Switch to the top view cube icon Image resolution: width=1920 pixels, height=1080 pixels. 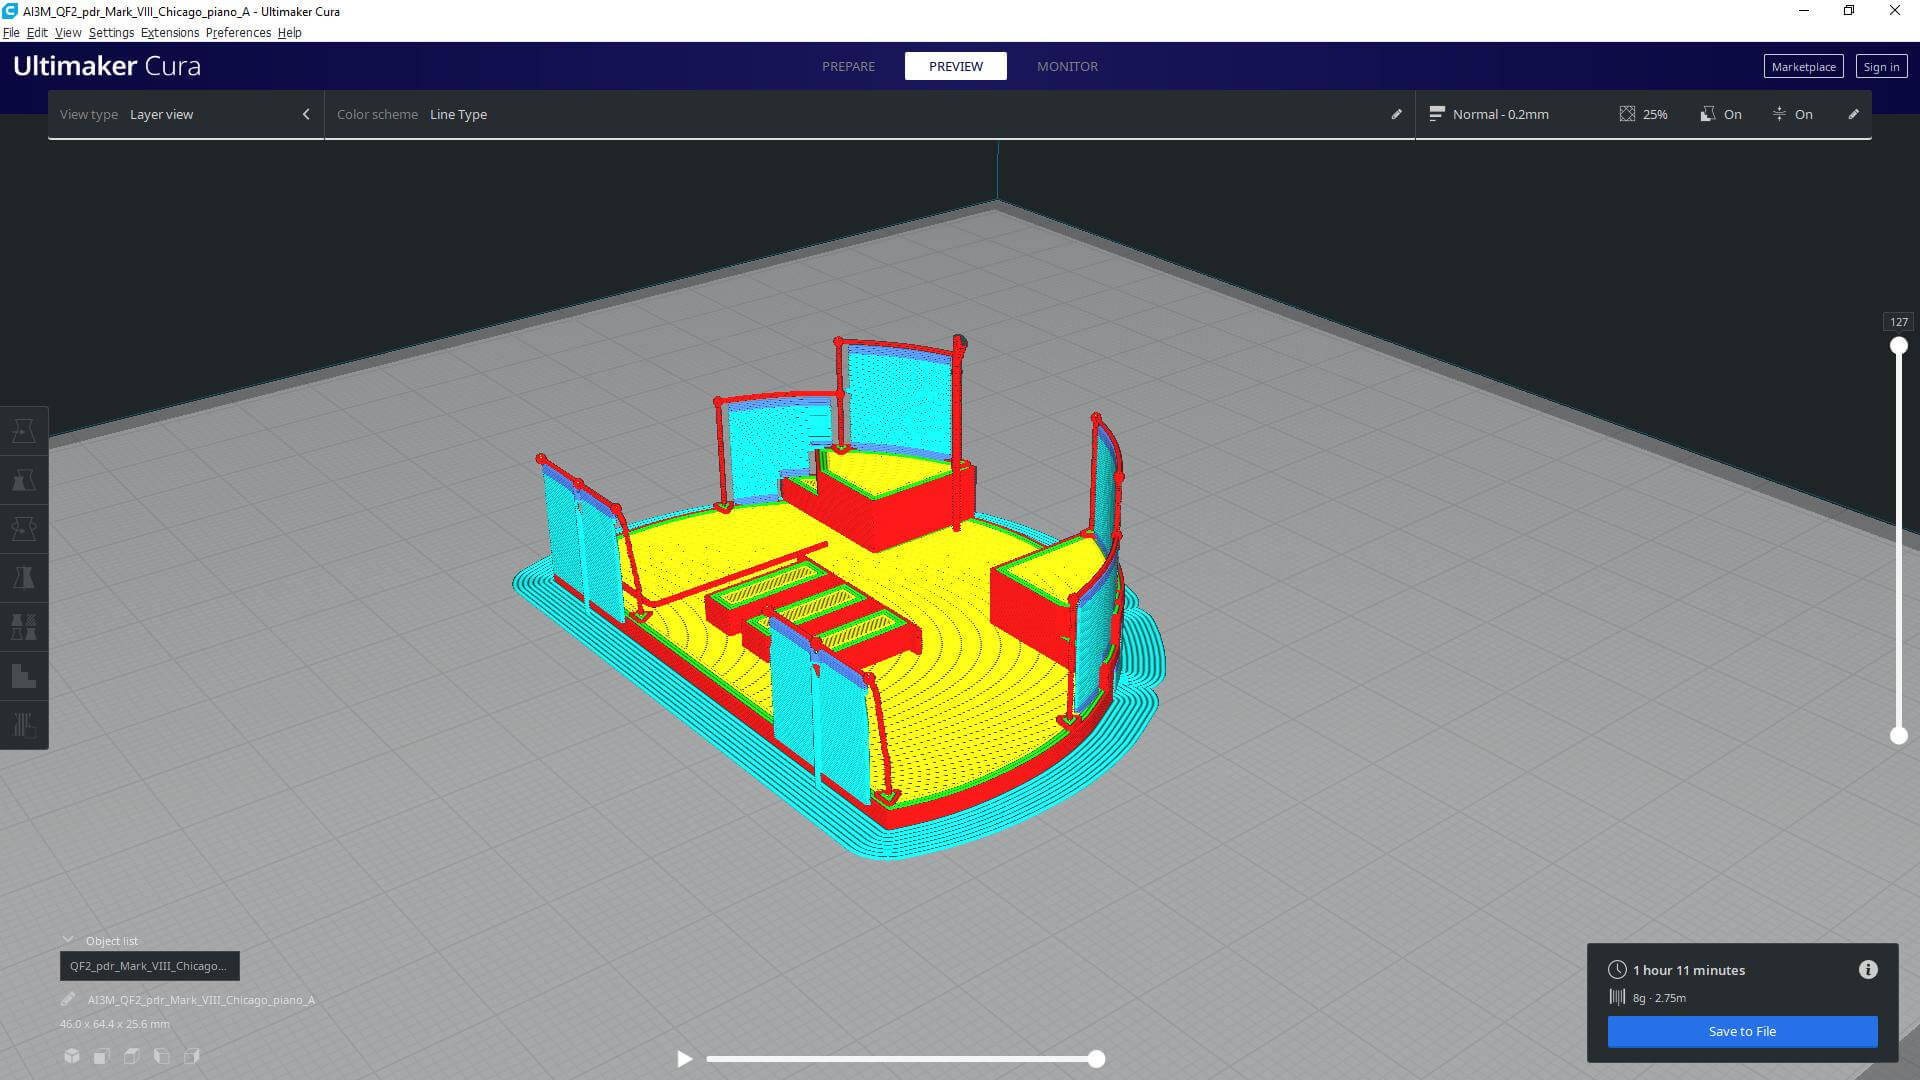click(x=132, y=1056)
